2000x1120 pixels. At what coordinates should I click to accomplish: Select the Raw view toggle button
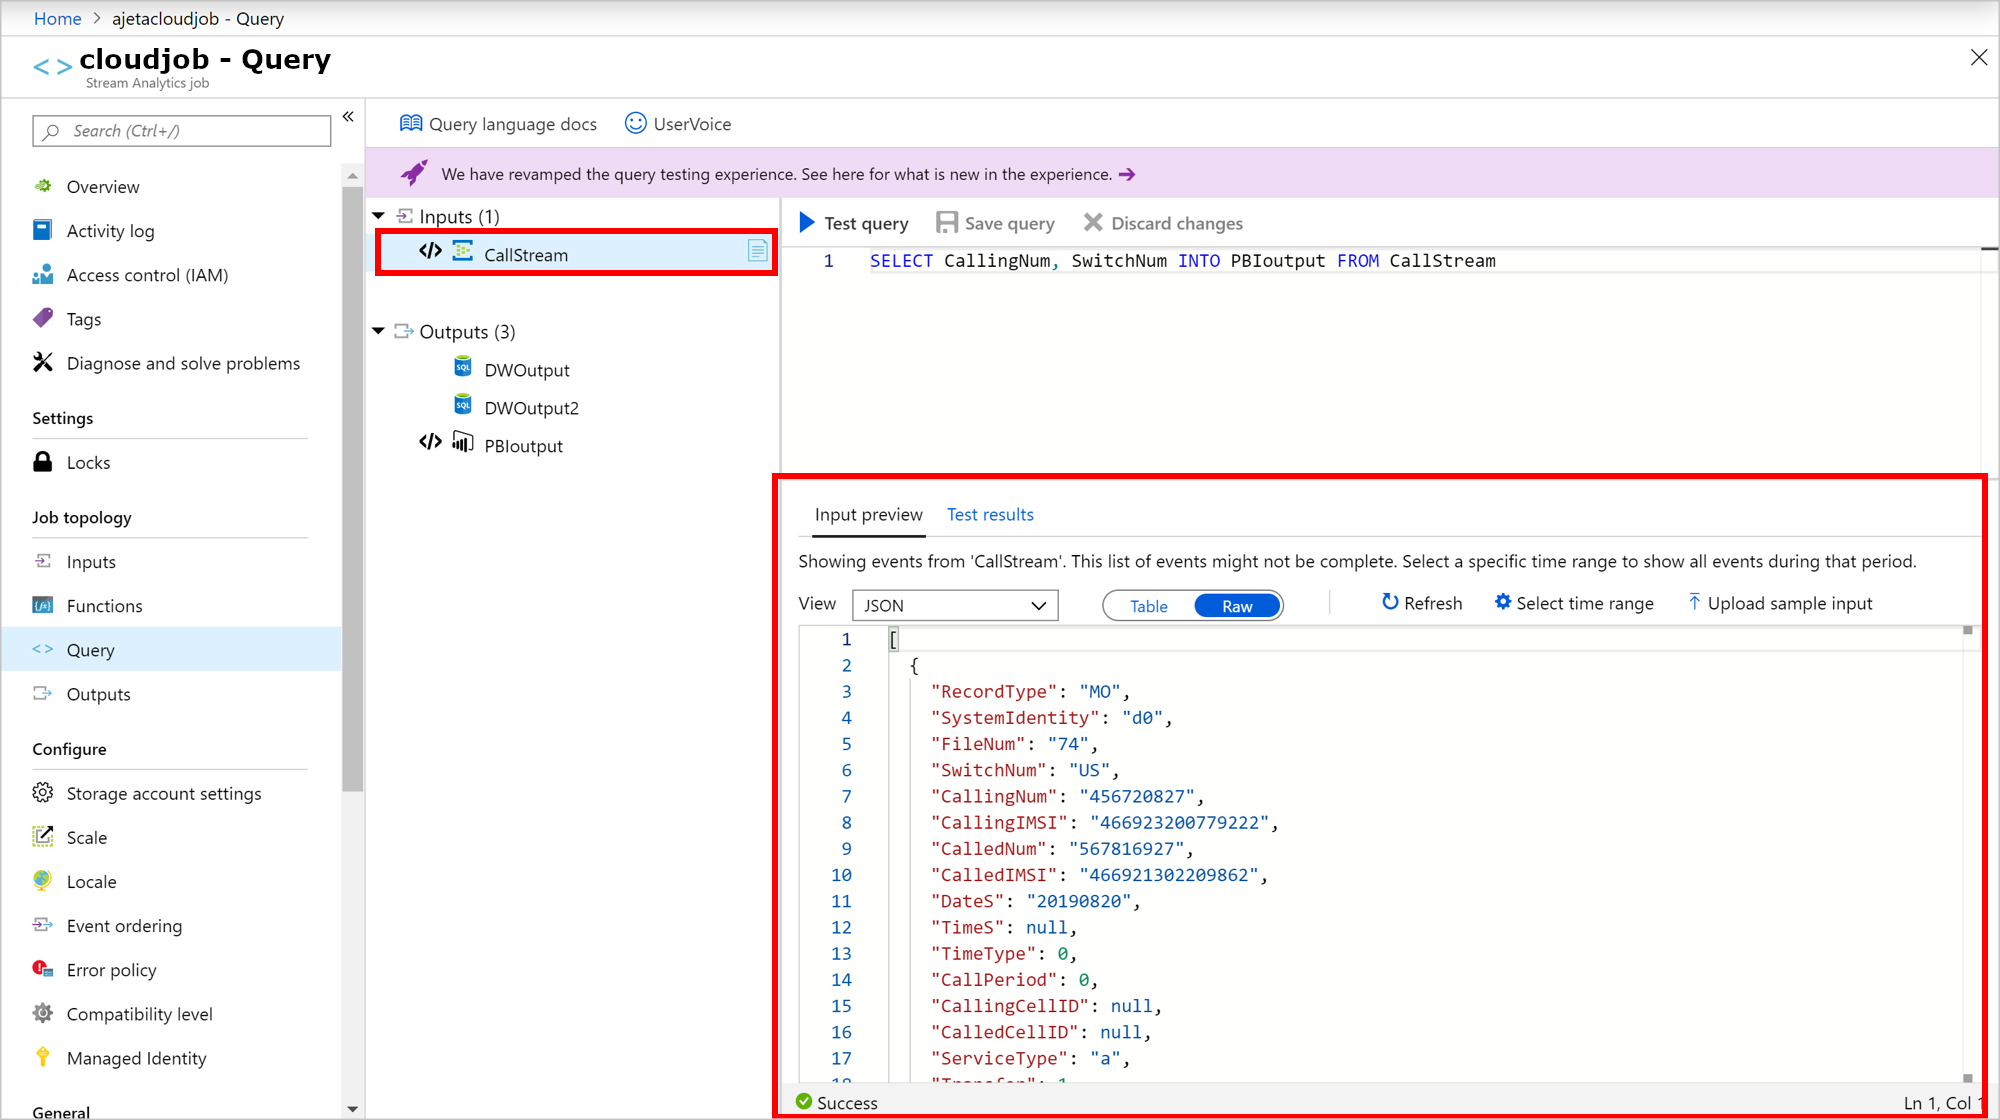coord(1236,605)
